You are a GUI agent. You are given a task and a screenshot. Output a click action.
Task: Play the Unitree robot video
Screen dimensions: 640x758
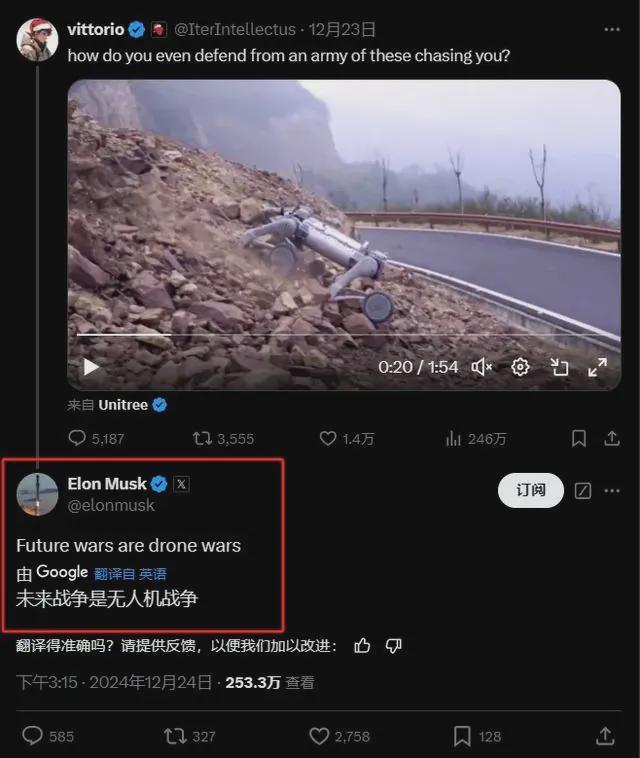[x=91, y=367]
